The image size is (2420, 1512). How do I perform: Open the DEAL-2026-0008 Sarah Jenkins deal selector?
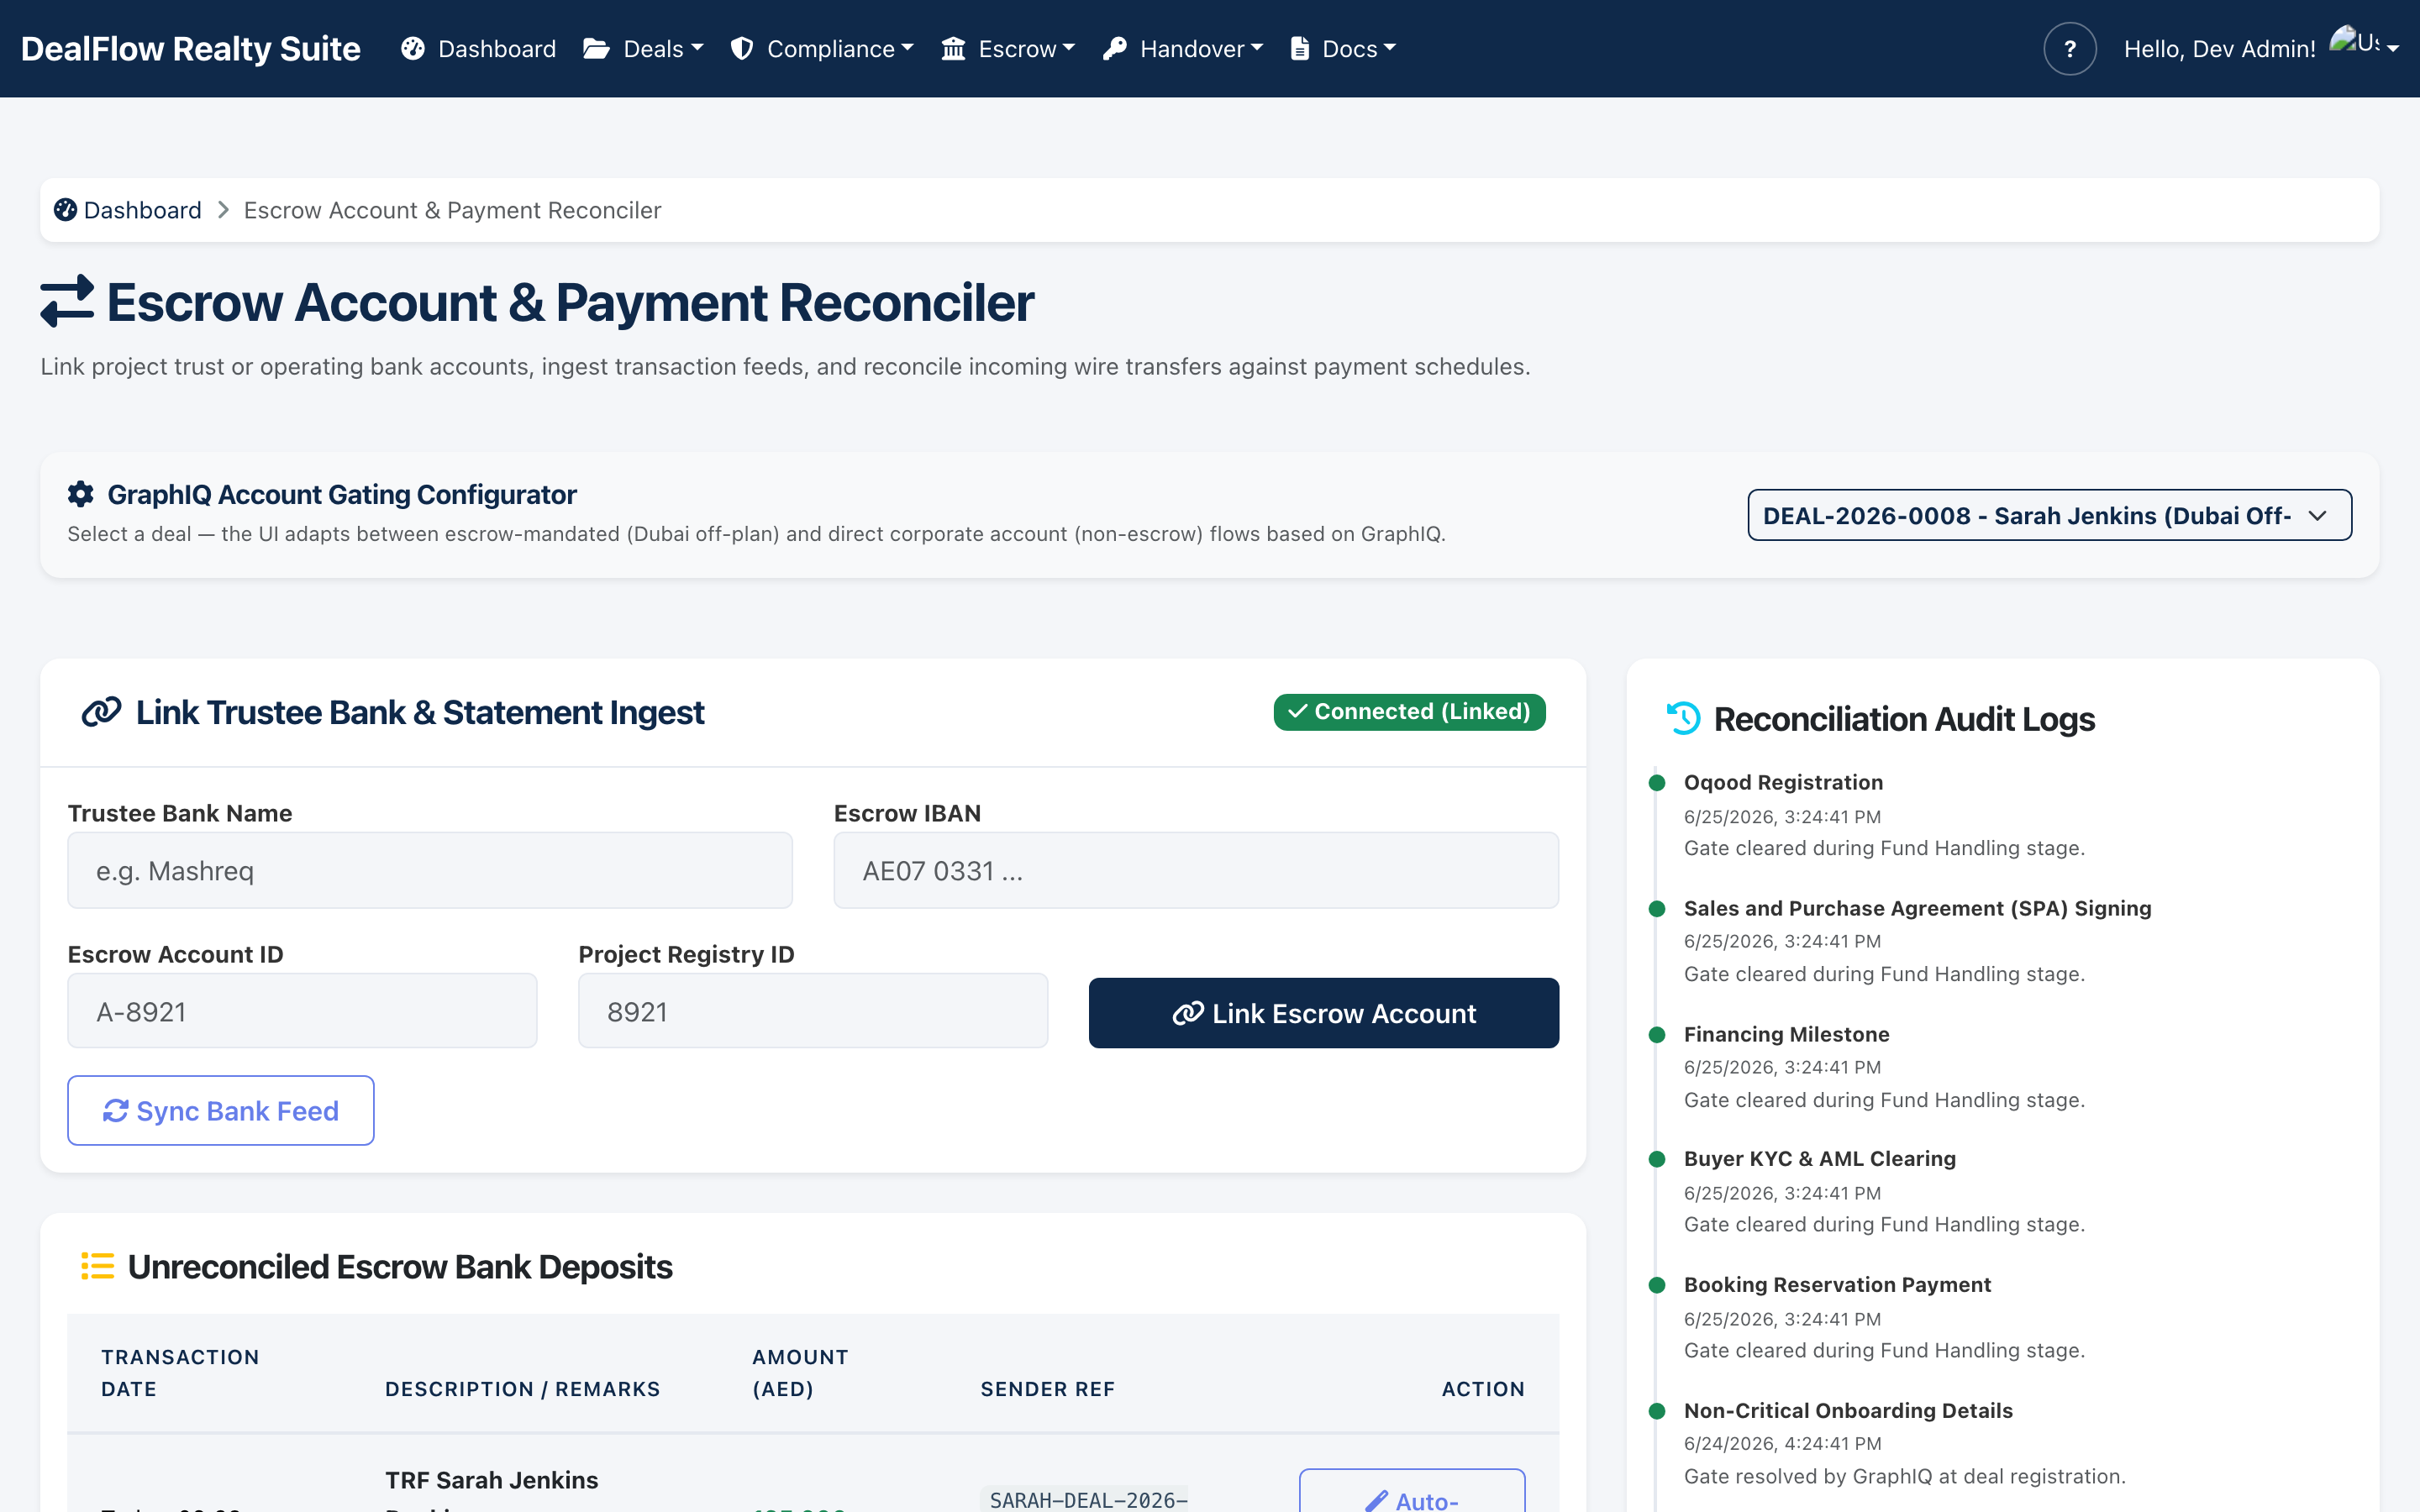2049,515
